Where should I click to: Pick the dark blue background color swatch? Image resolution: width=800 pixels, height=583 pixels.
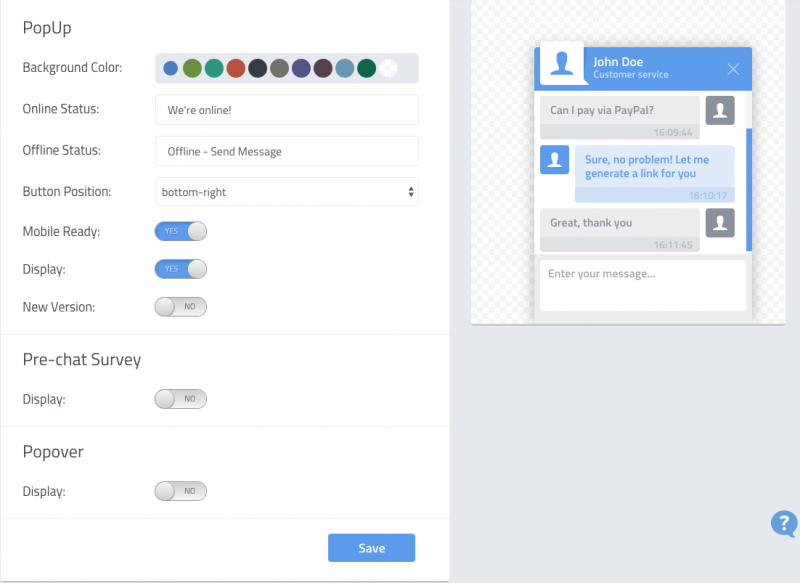click(x=168, y=68)
